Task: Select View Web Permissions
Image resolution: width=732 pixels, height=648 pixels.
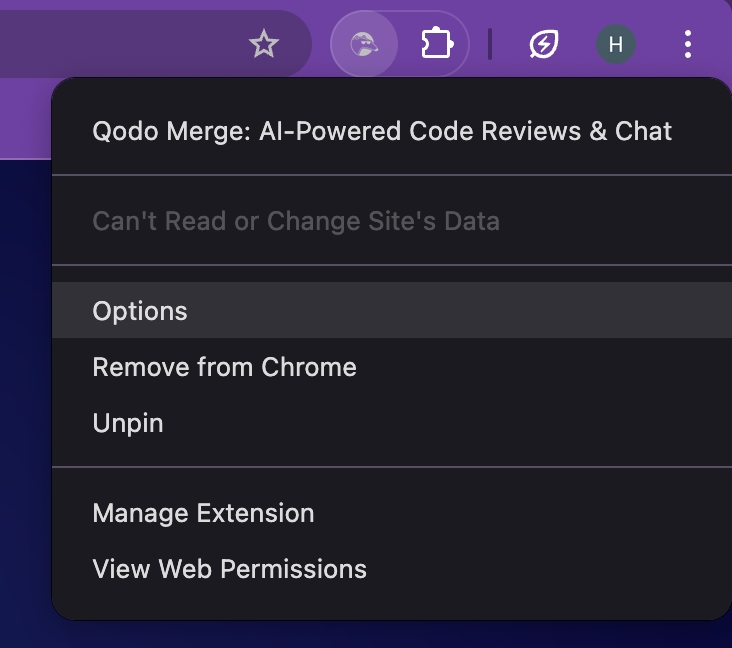Action: (229, 569)
